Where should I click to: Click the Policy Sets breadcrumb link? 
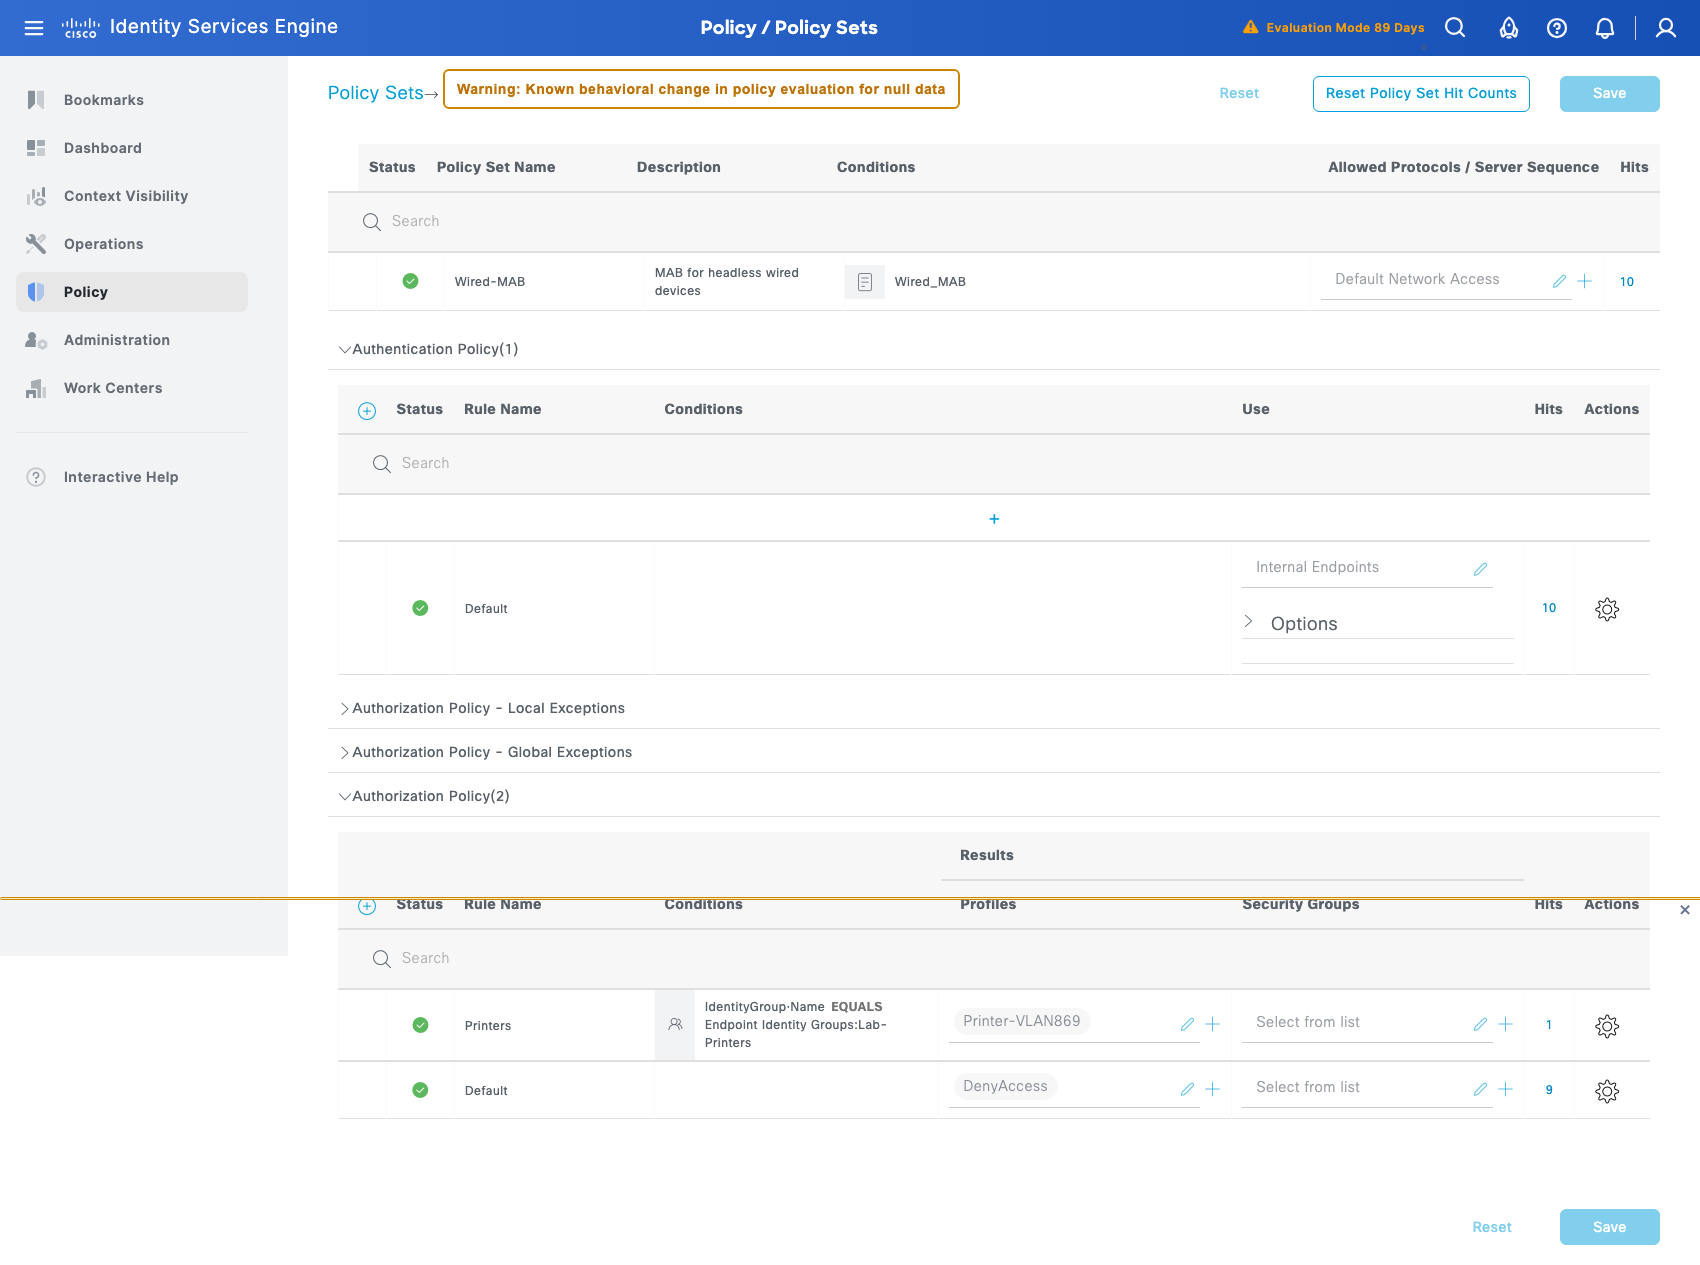pos(376,93)
